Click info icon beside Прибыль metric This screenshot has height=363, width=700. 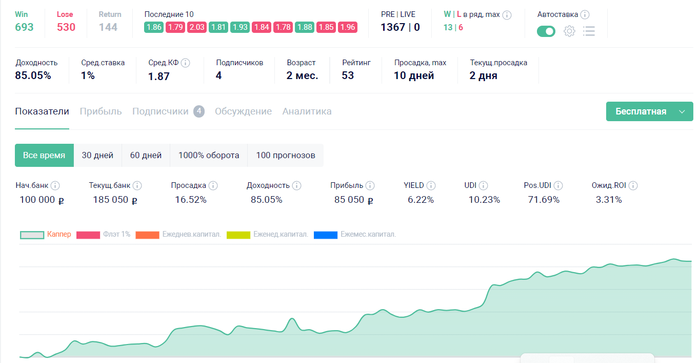pyautogui.click(x=370, y=185)
